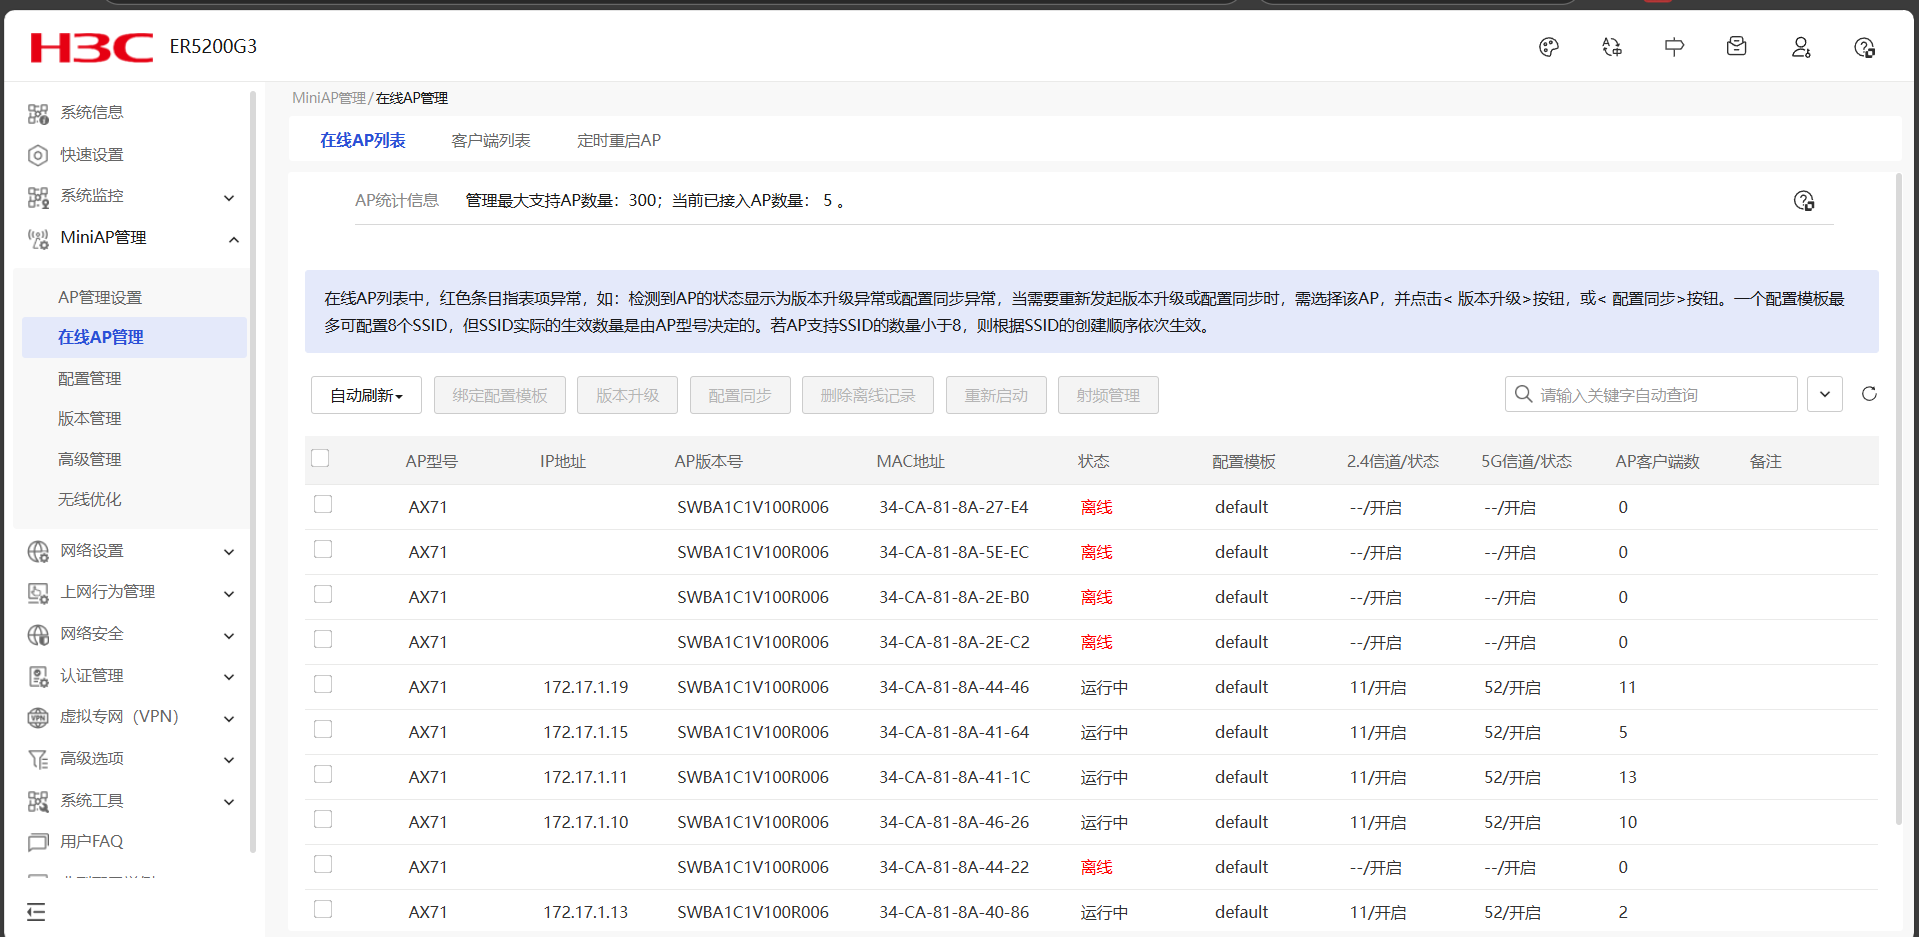1919x937 pixels.
Task: Switch to the 客户端列表 tab
Action: click(x=490, y=141)
